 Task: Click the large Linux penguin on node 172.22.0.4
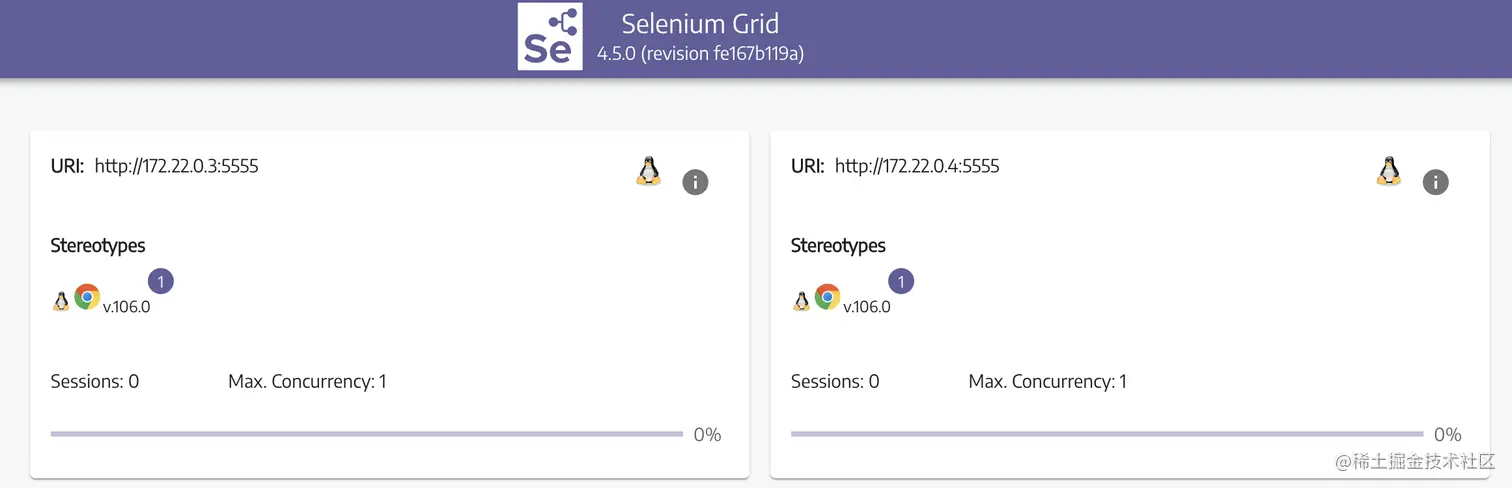1388,171
